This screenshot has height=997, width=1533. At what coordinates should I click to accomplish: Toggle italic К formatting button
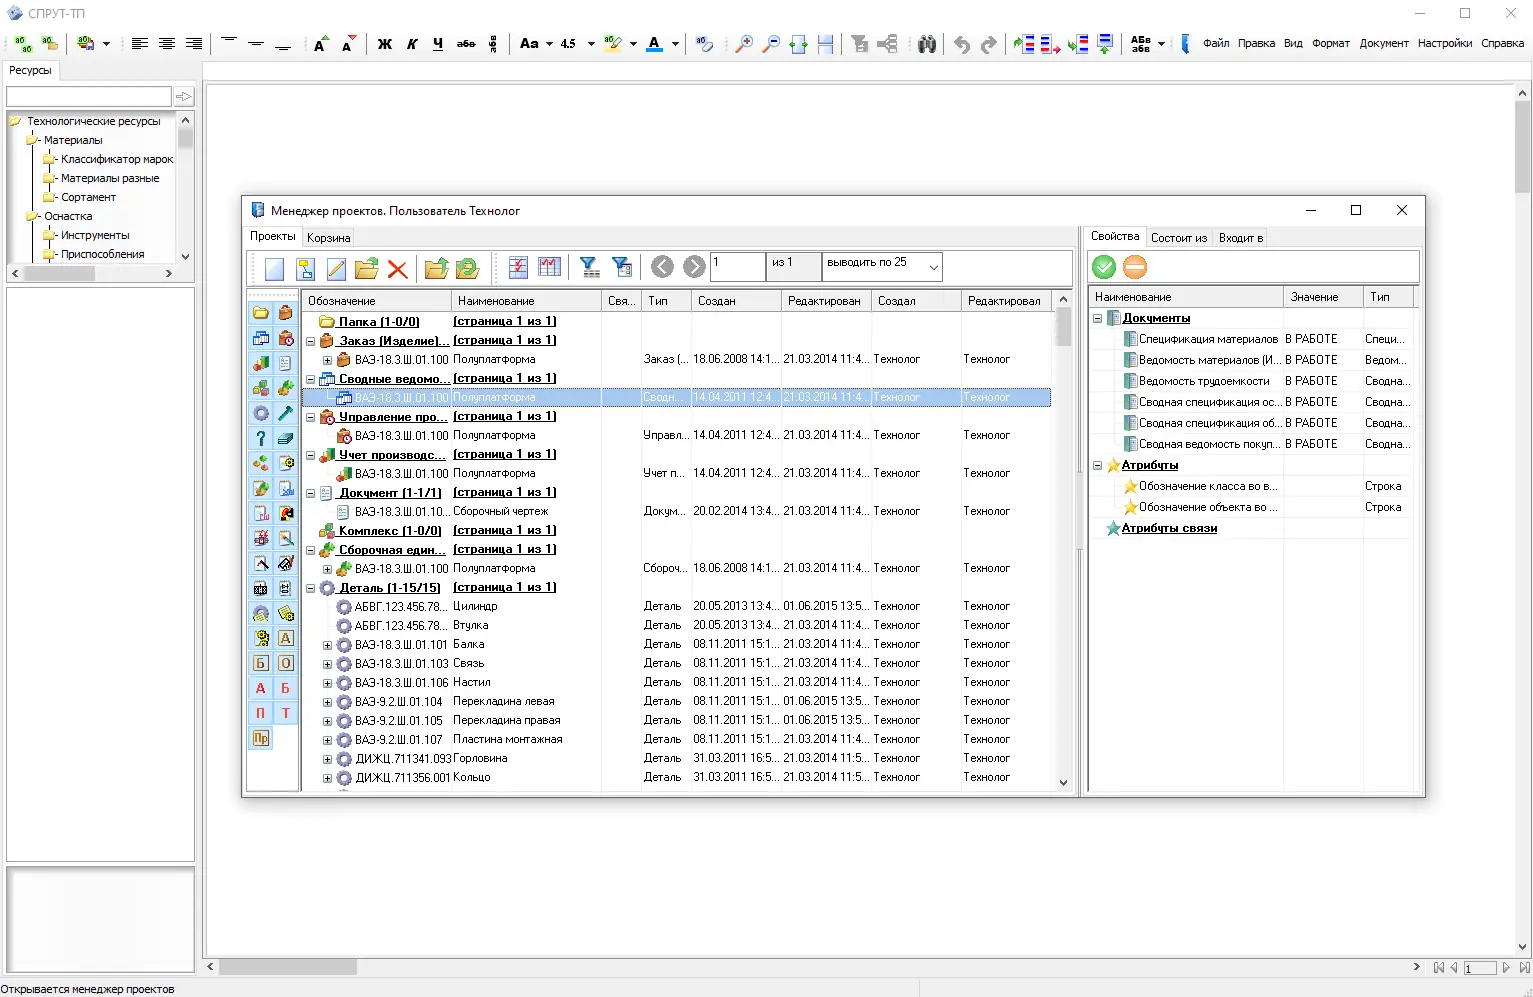click(411, 44)
